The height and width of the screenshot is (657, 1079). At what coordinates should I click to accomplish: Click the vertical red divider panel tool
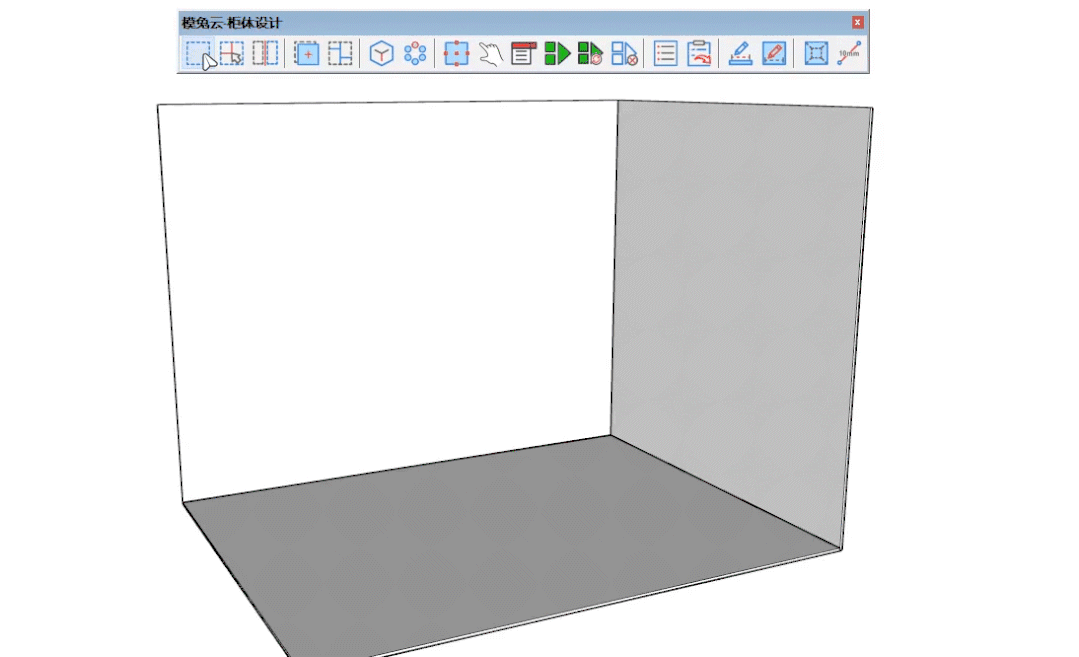[x=264, y=53]
